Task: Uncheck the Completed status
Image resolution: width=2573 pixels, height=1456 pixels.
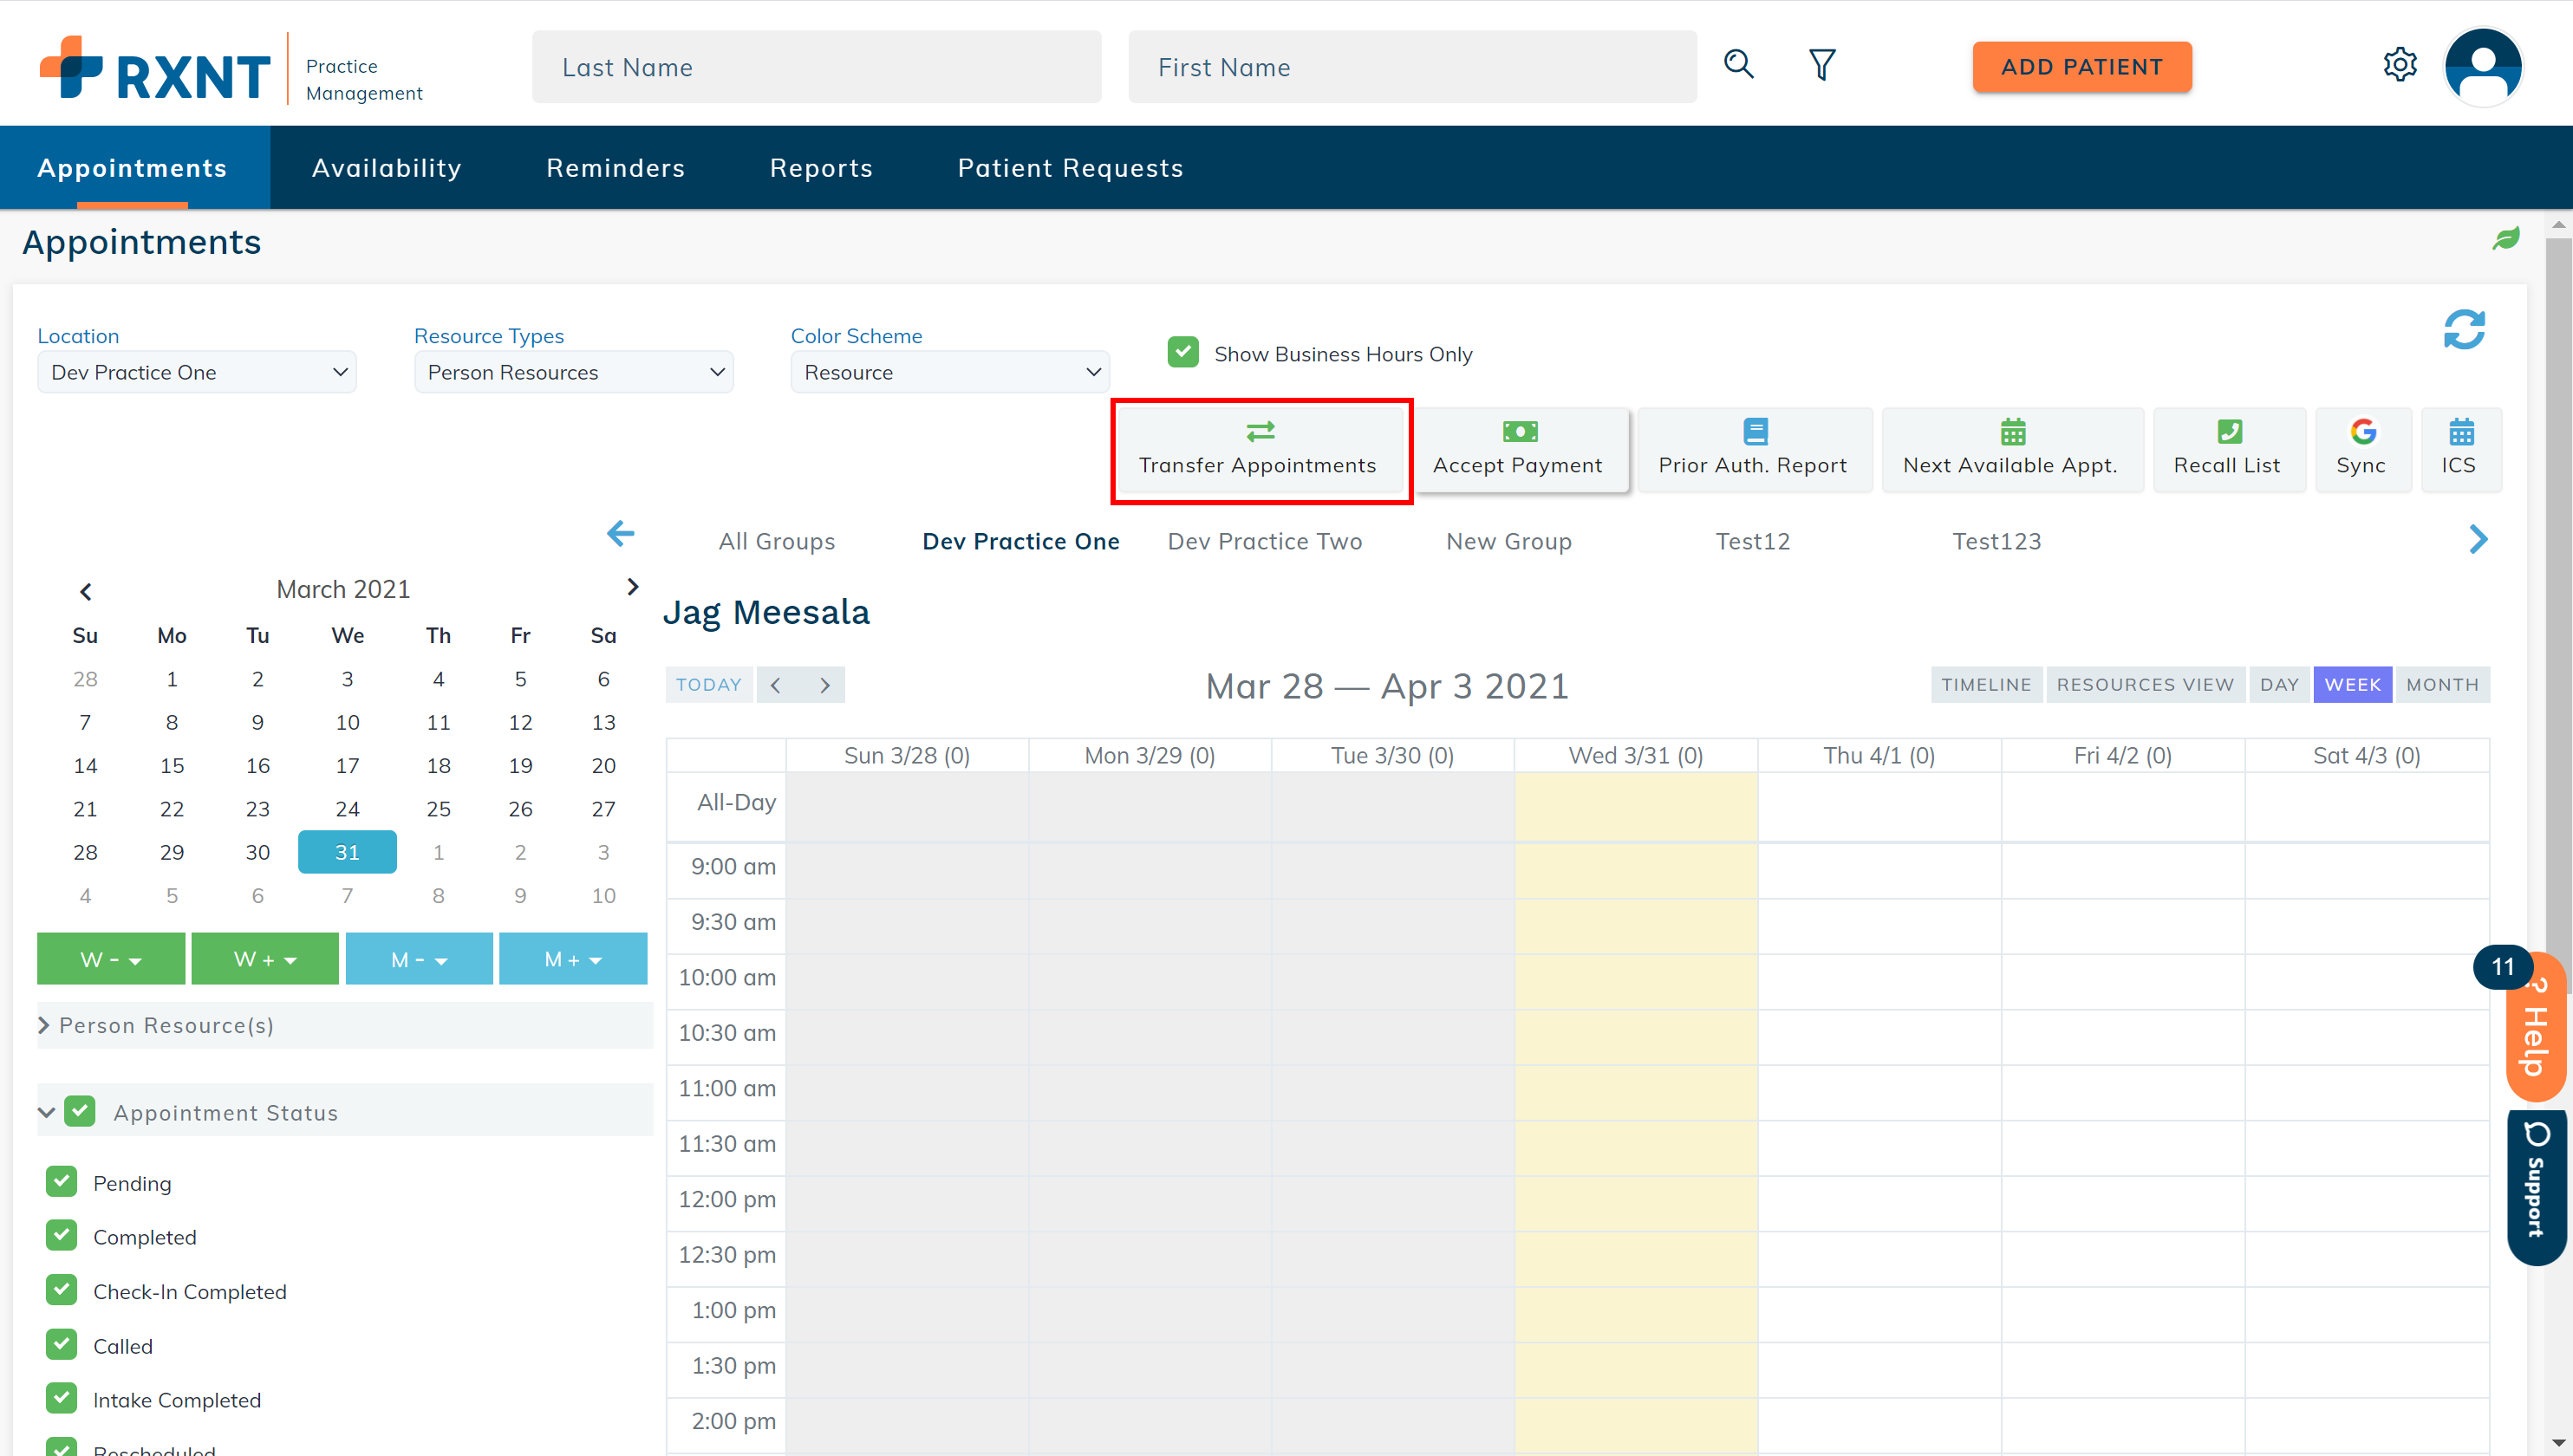Action: 62,1235
